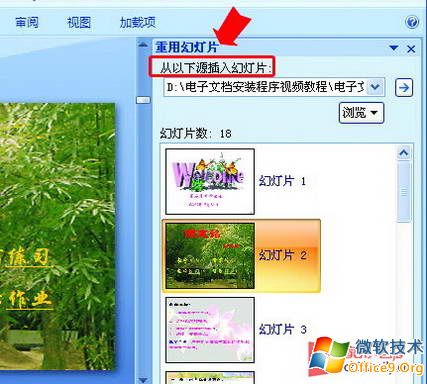Click the slide list scrollbar thumb
The height and width of the screenshot is (384, 427).
(x=404, y=192)
